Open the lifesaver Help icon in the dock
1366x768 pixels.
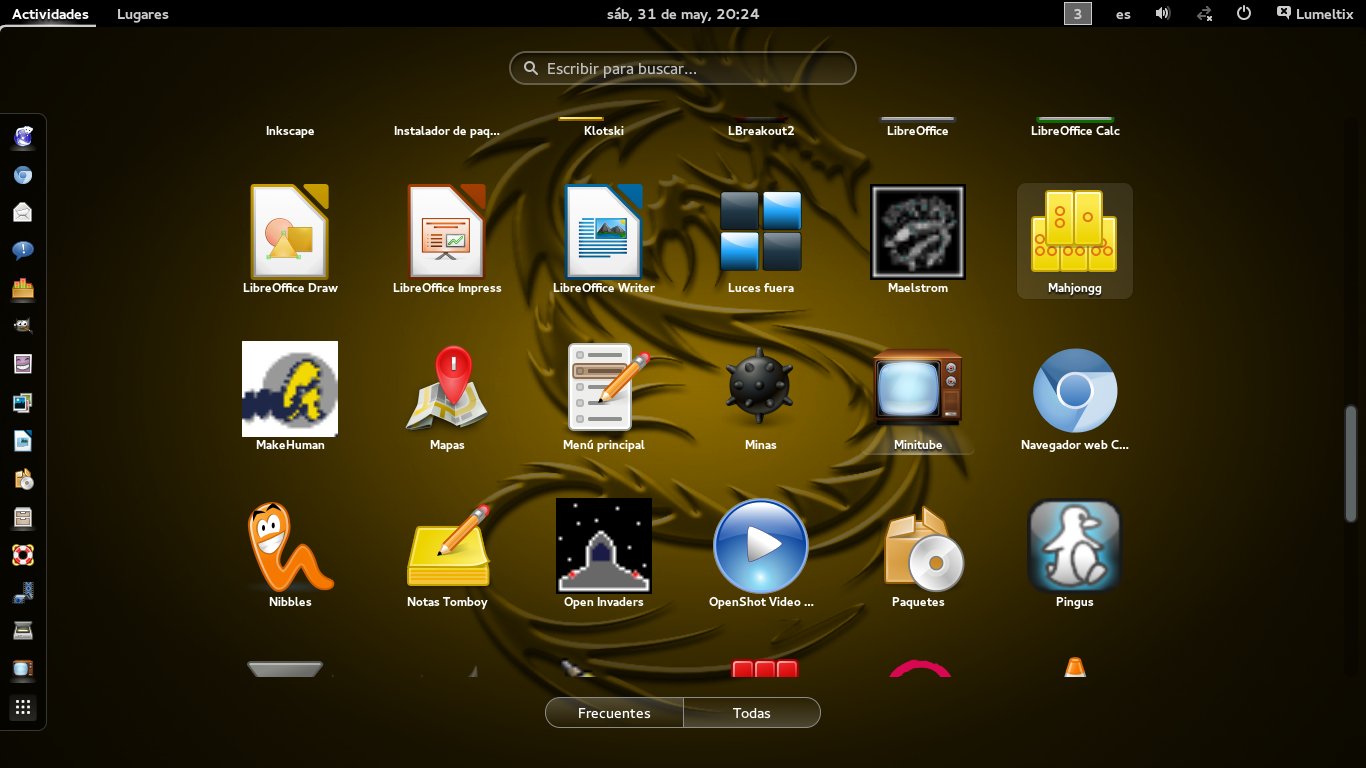(x=23, y=555)
